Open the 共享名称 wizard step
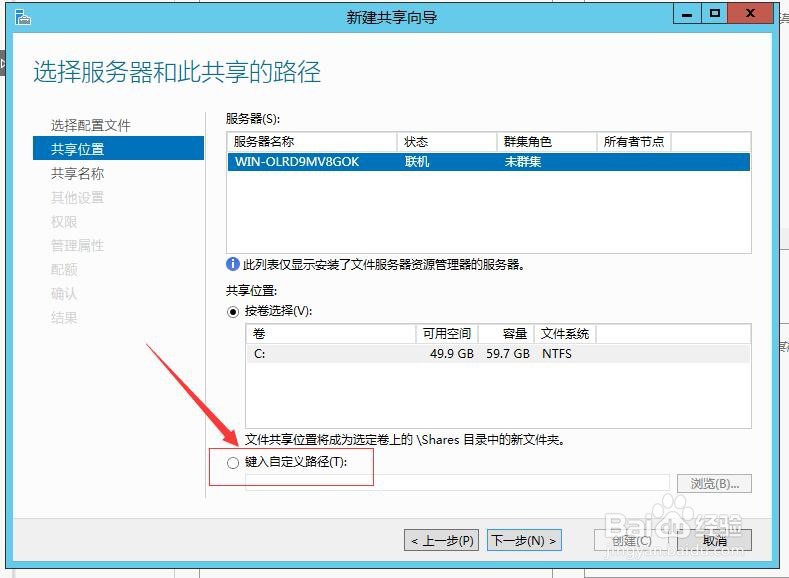Image resolution: width=789 pixels, height=578 pixels. [x=77, y=173]
